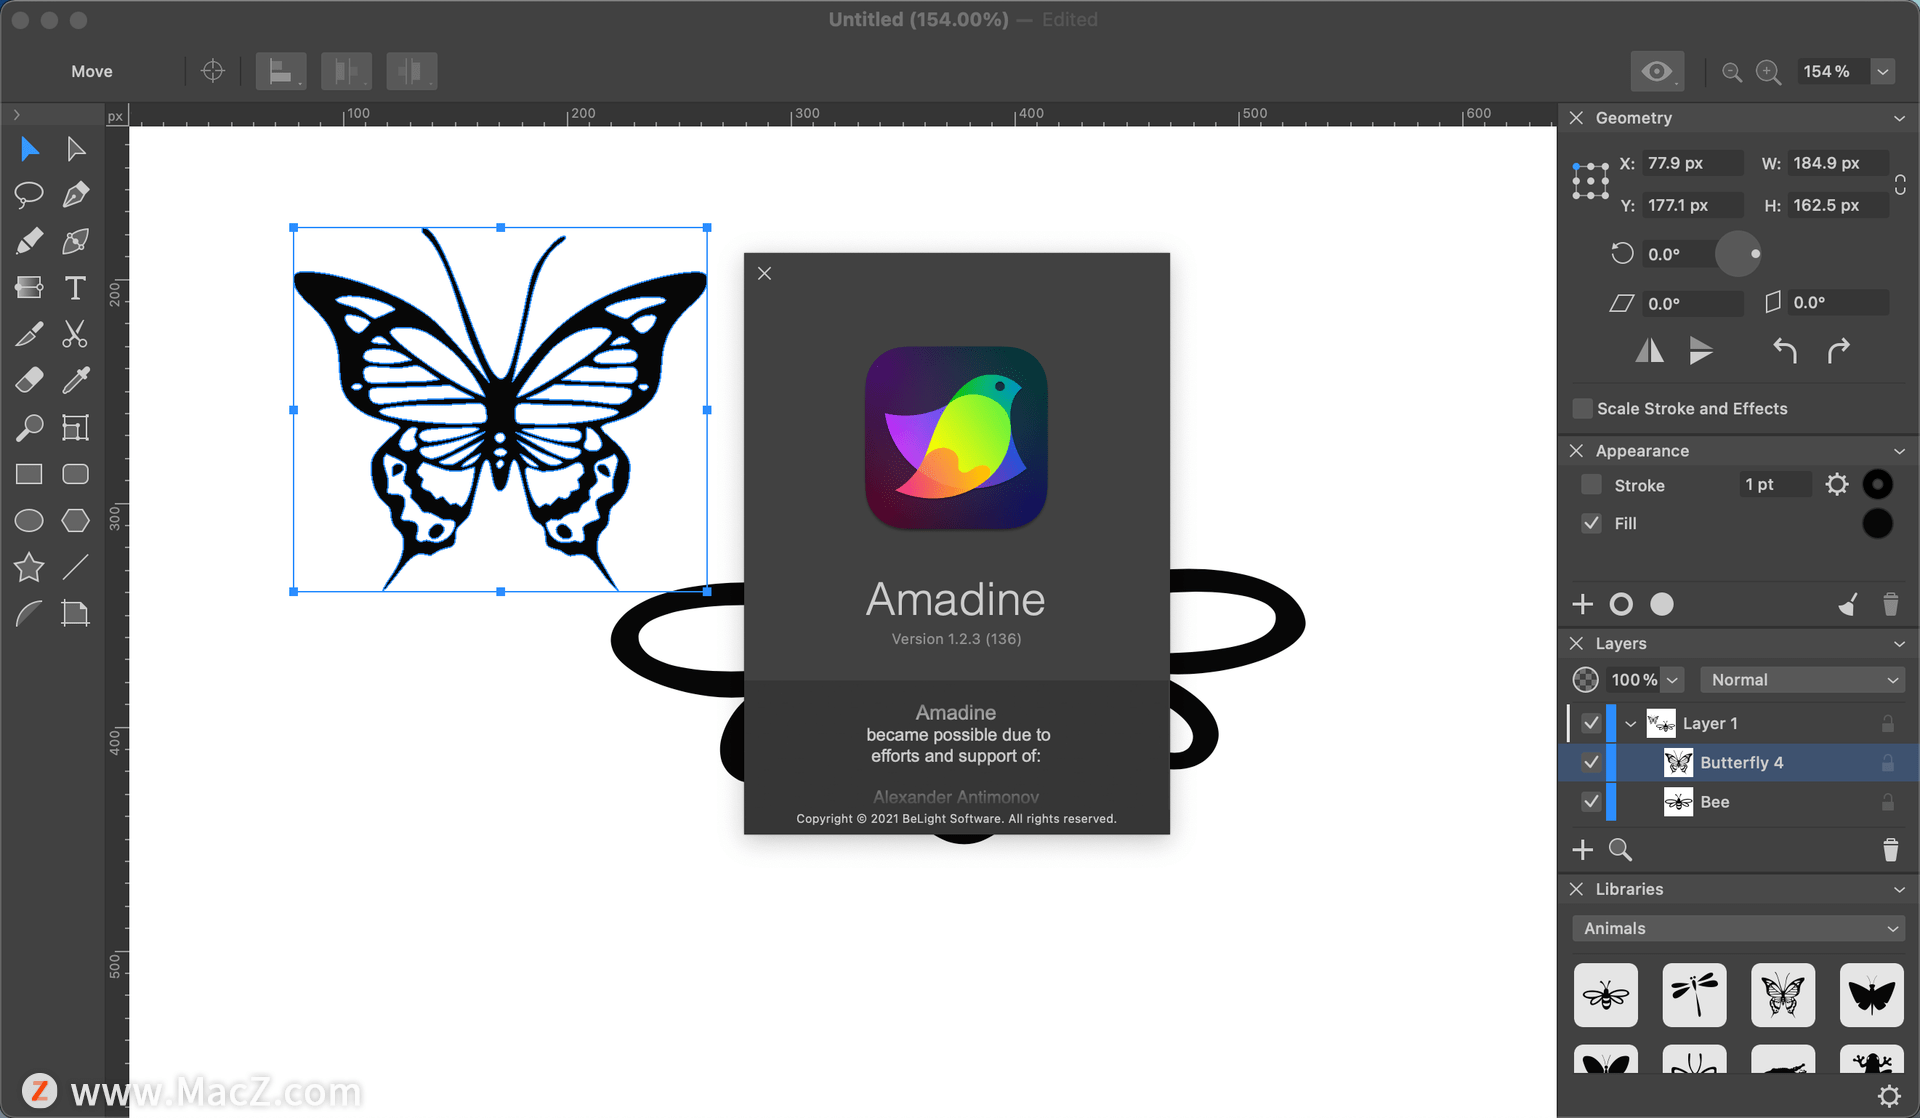Click the rotation angle dial
The image size is (1920, 1118).
(x=1738, y=254)
